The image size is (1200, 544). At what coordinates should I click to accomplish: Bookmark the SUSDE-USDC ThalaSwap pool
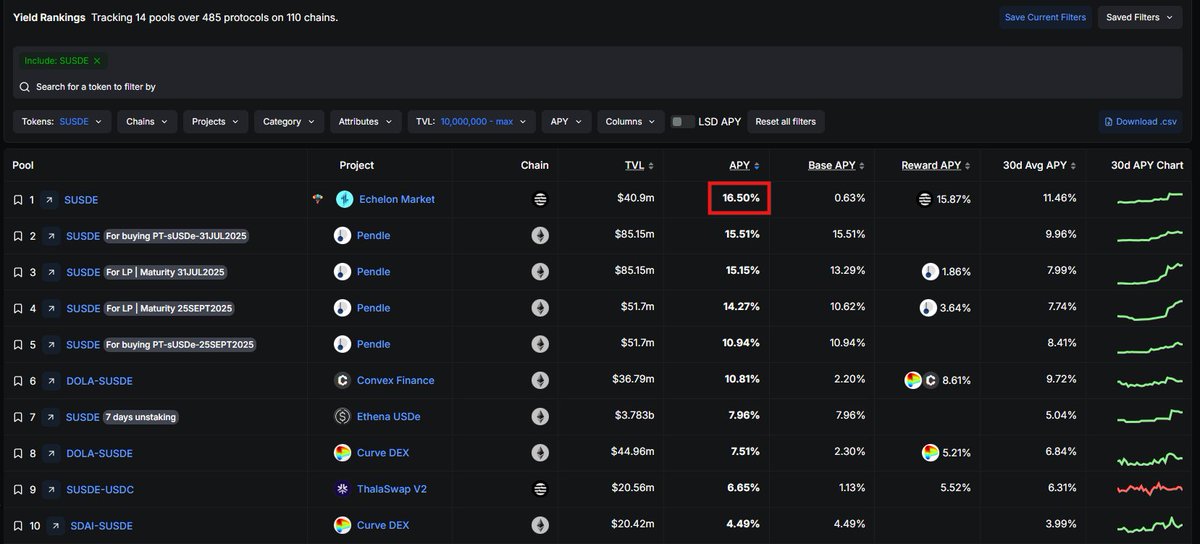click(18, 489)
